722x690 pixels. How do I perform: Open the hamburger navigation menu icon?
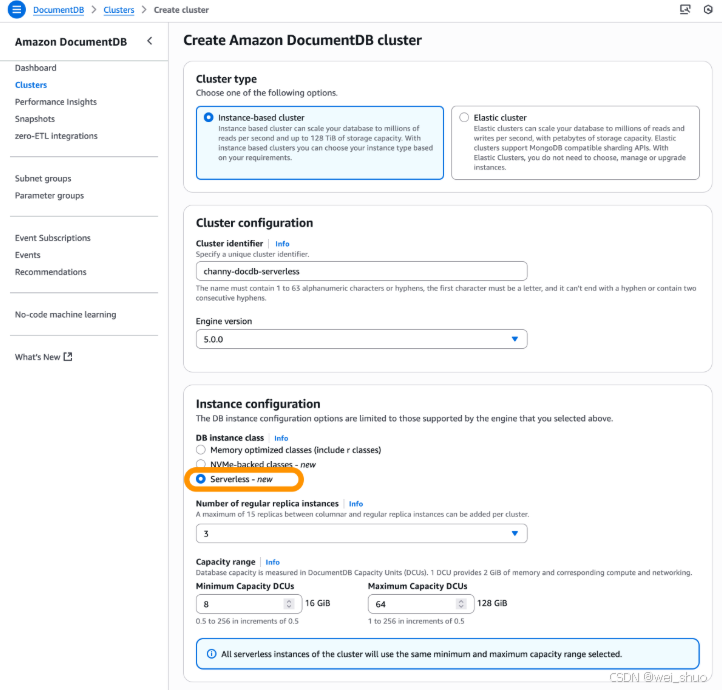pyautogui.click(x=16, y=9)
